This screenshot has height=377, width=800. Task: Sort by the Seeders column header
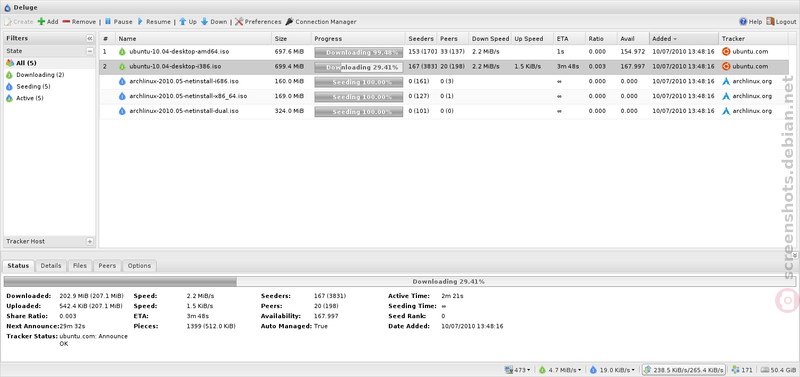421,39
